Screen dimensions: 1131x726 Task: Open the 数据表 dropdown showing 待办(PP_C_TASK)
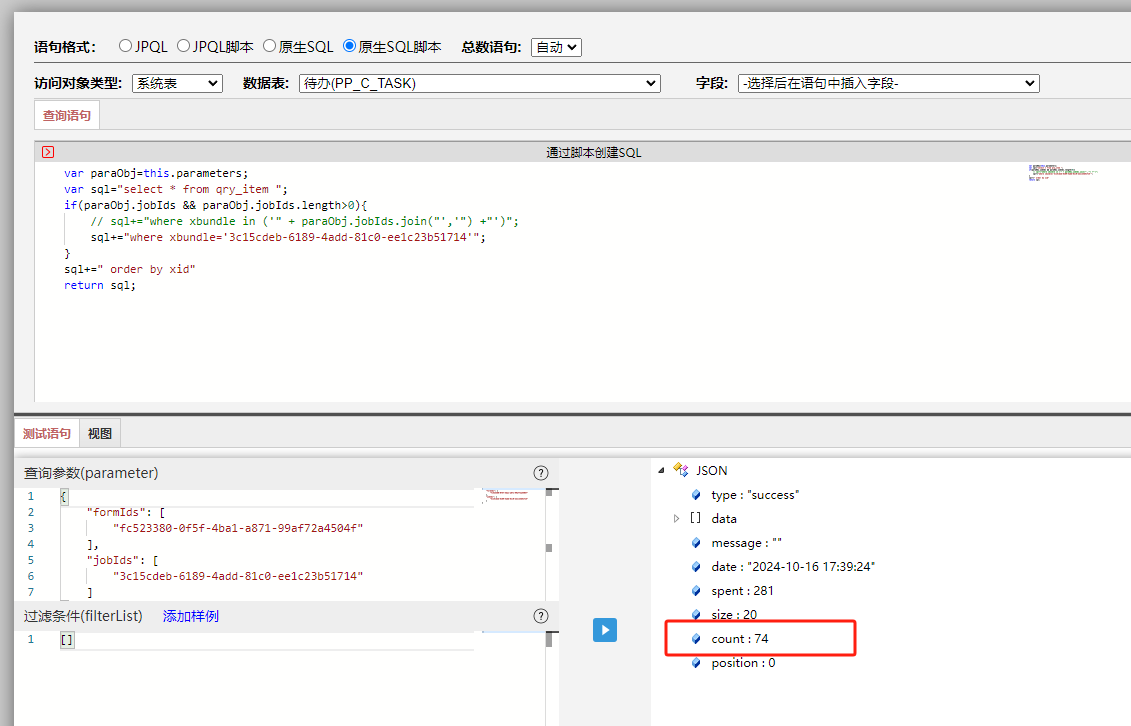tap(480, 84)
